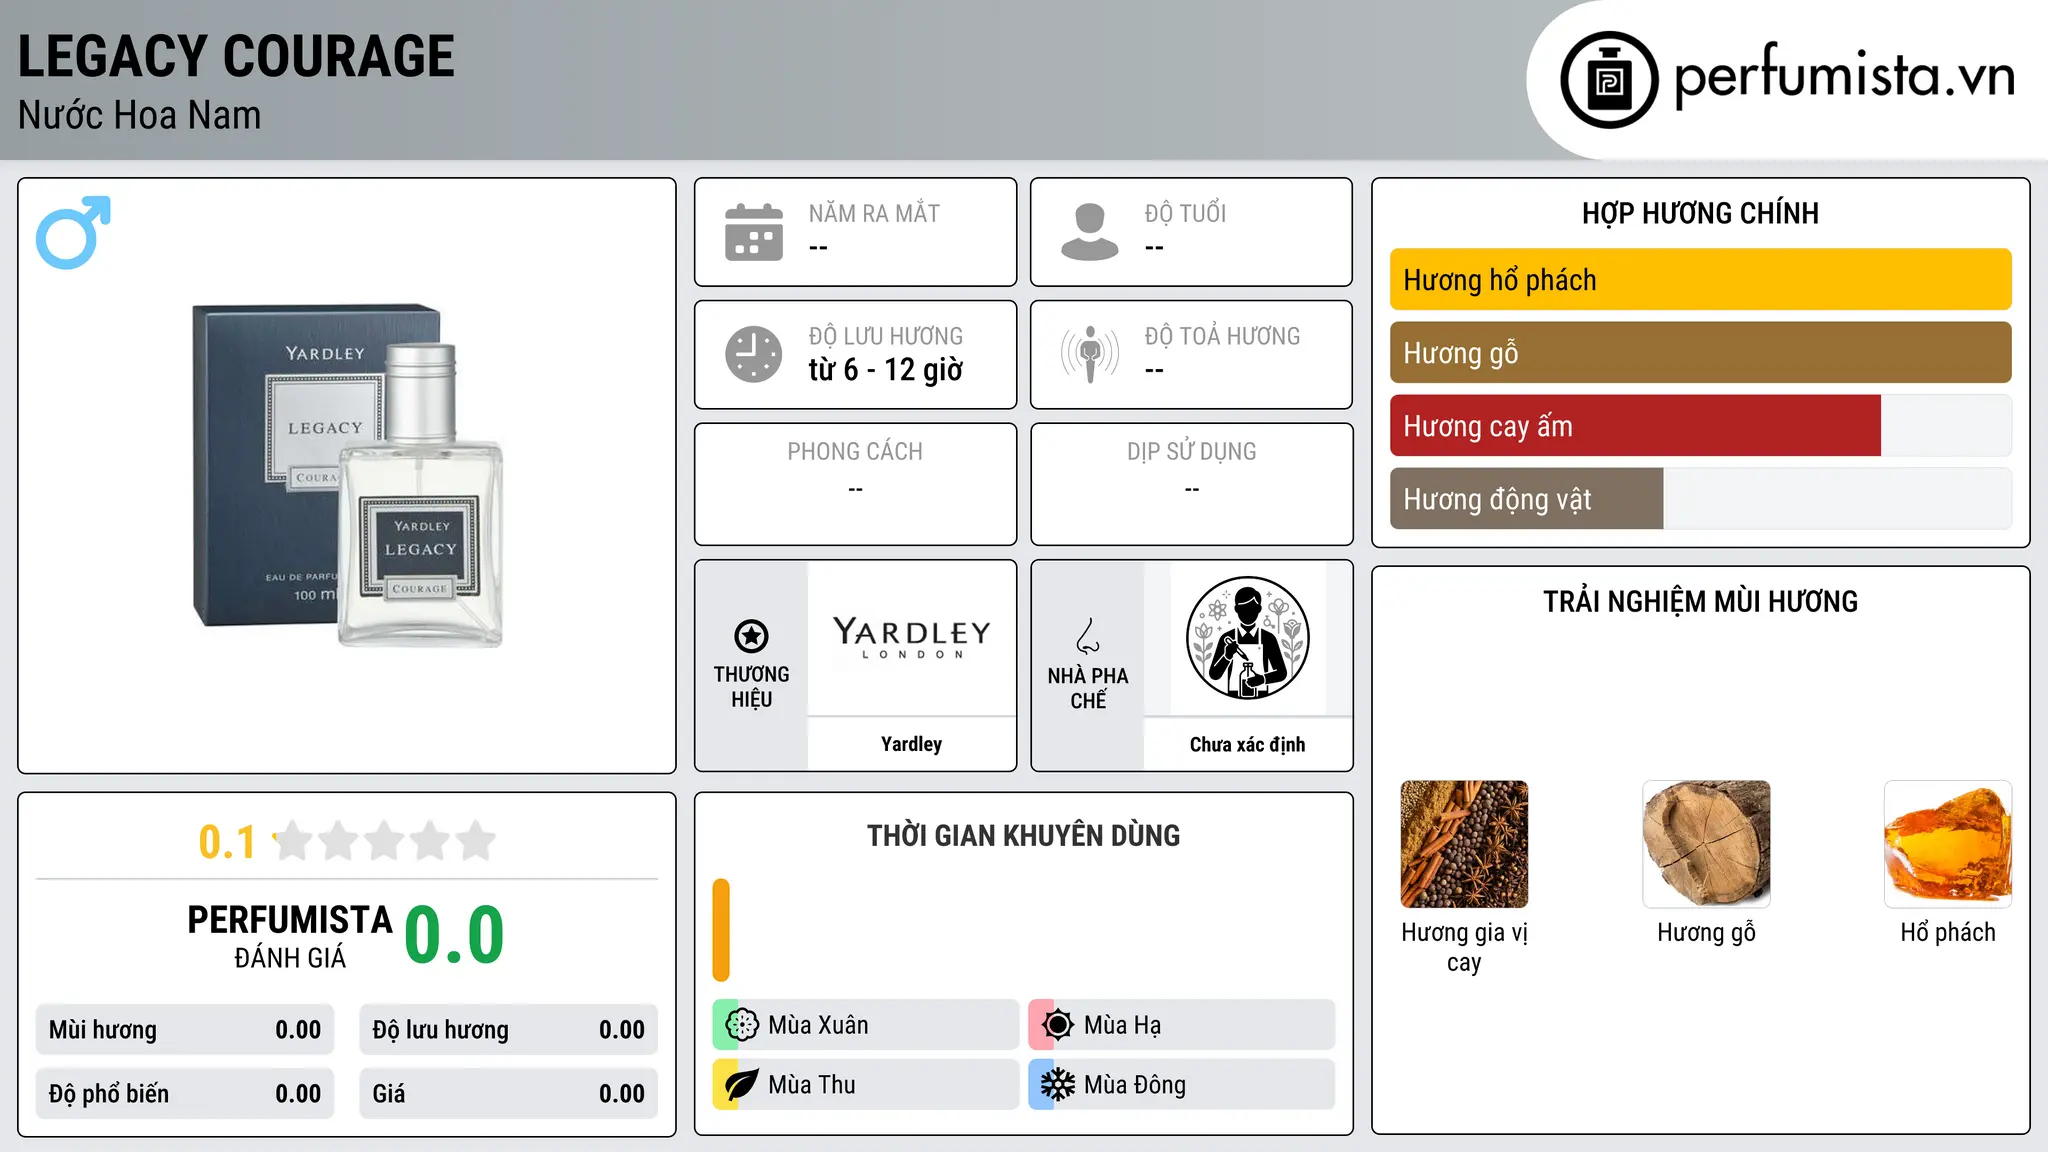Click the person icon beside Độ Tuổi
This screenshot has width=2048, height=1152.
pyautogui.click(x=1090, y=232)
